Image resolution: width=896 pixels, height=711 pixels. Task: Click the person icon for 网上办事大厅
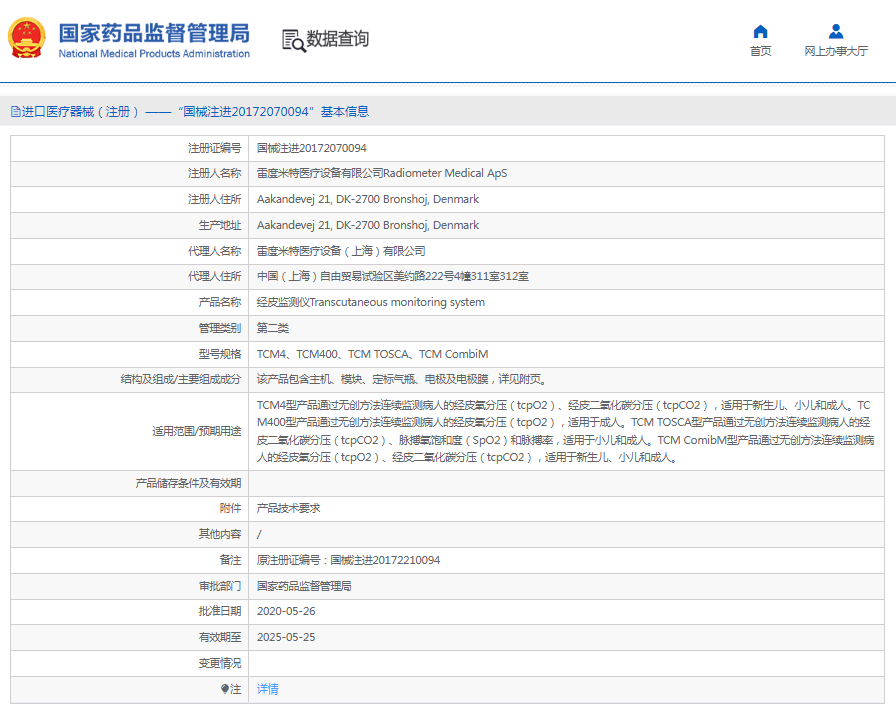pyautogui.click(x=836, y=31)
